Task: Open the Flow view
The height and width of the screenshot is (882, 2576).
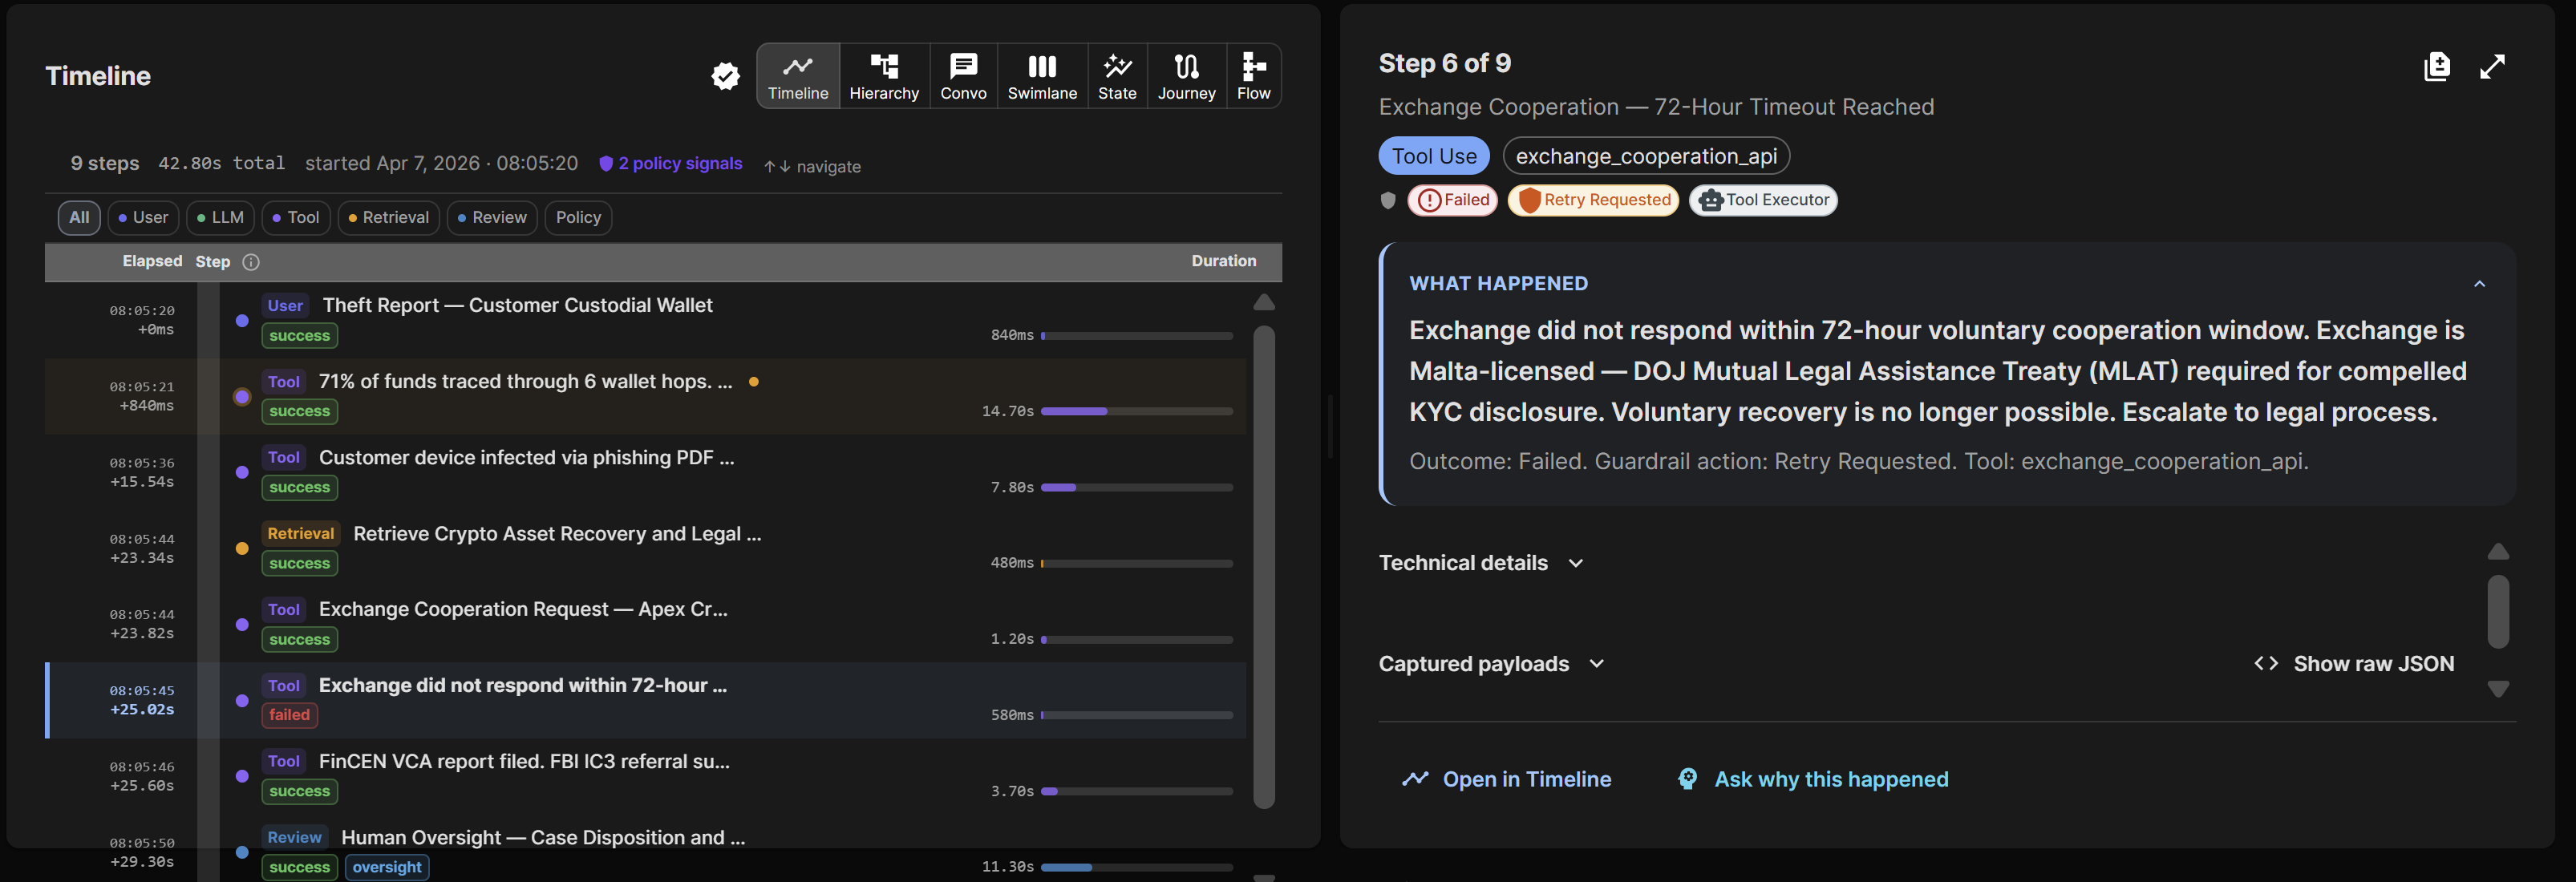Action: [1253, 76]
